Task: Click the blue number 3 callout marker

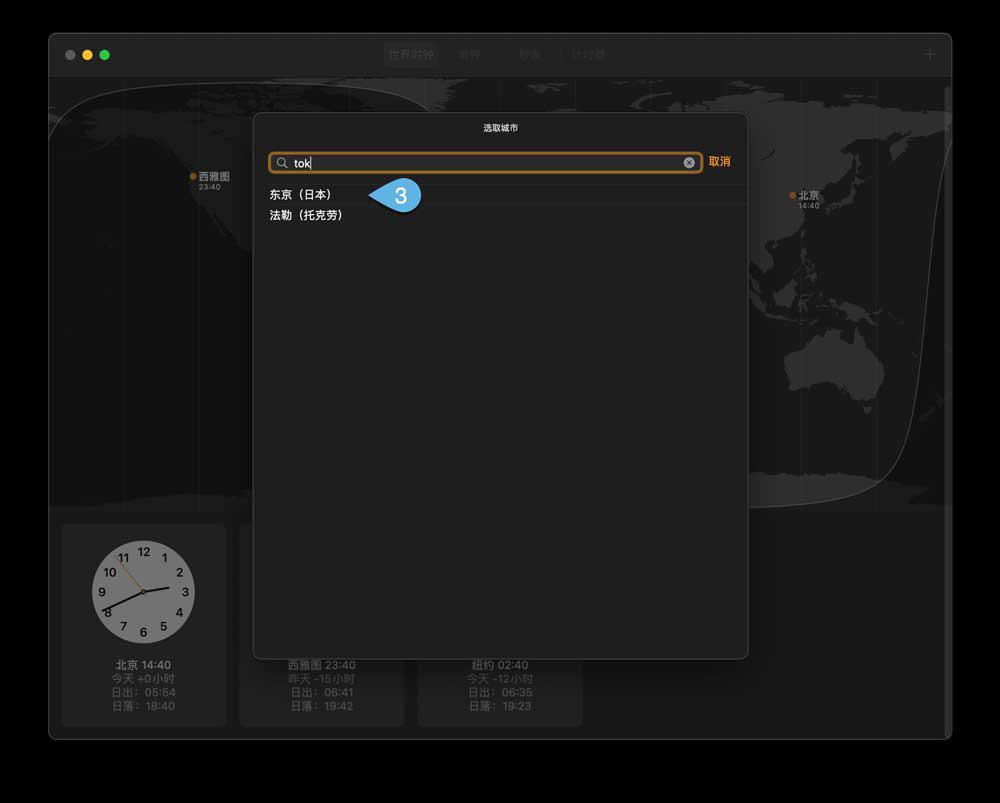Action: [398, 196]
